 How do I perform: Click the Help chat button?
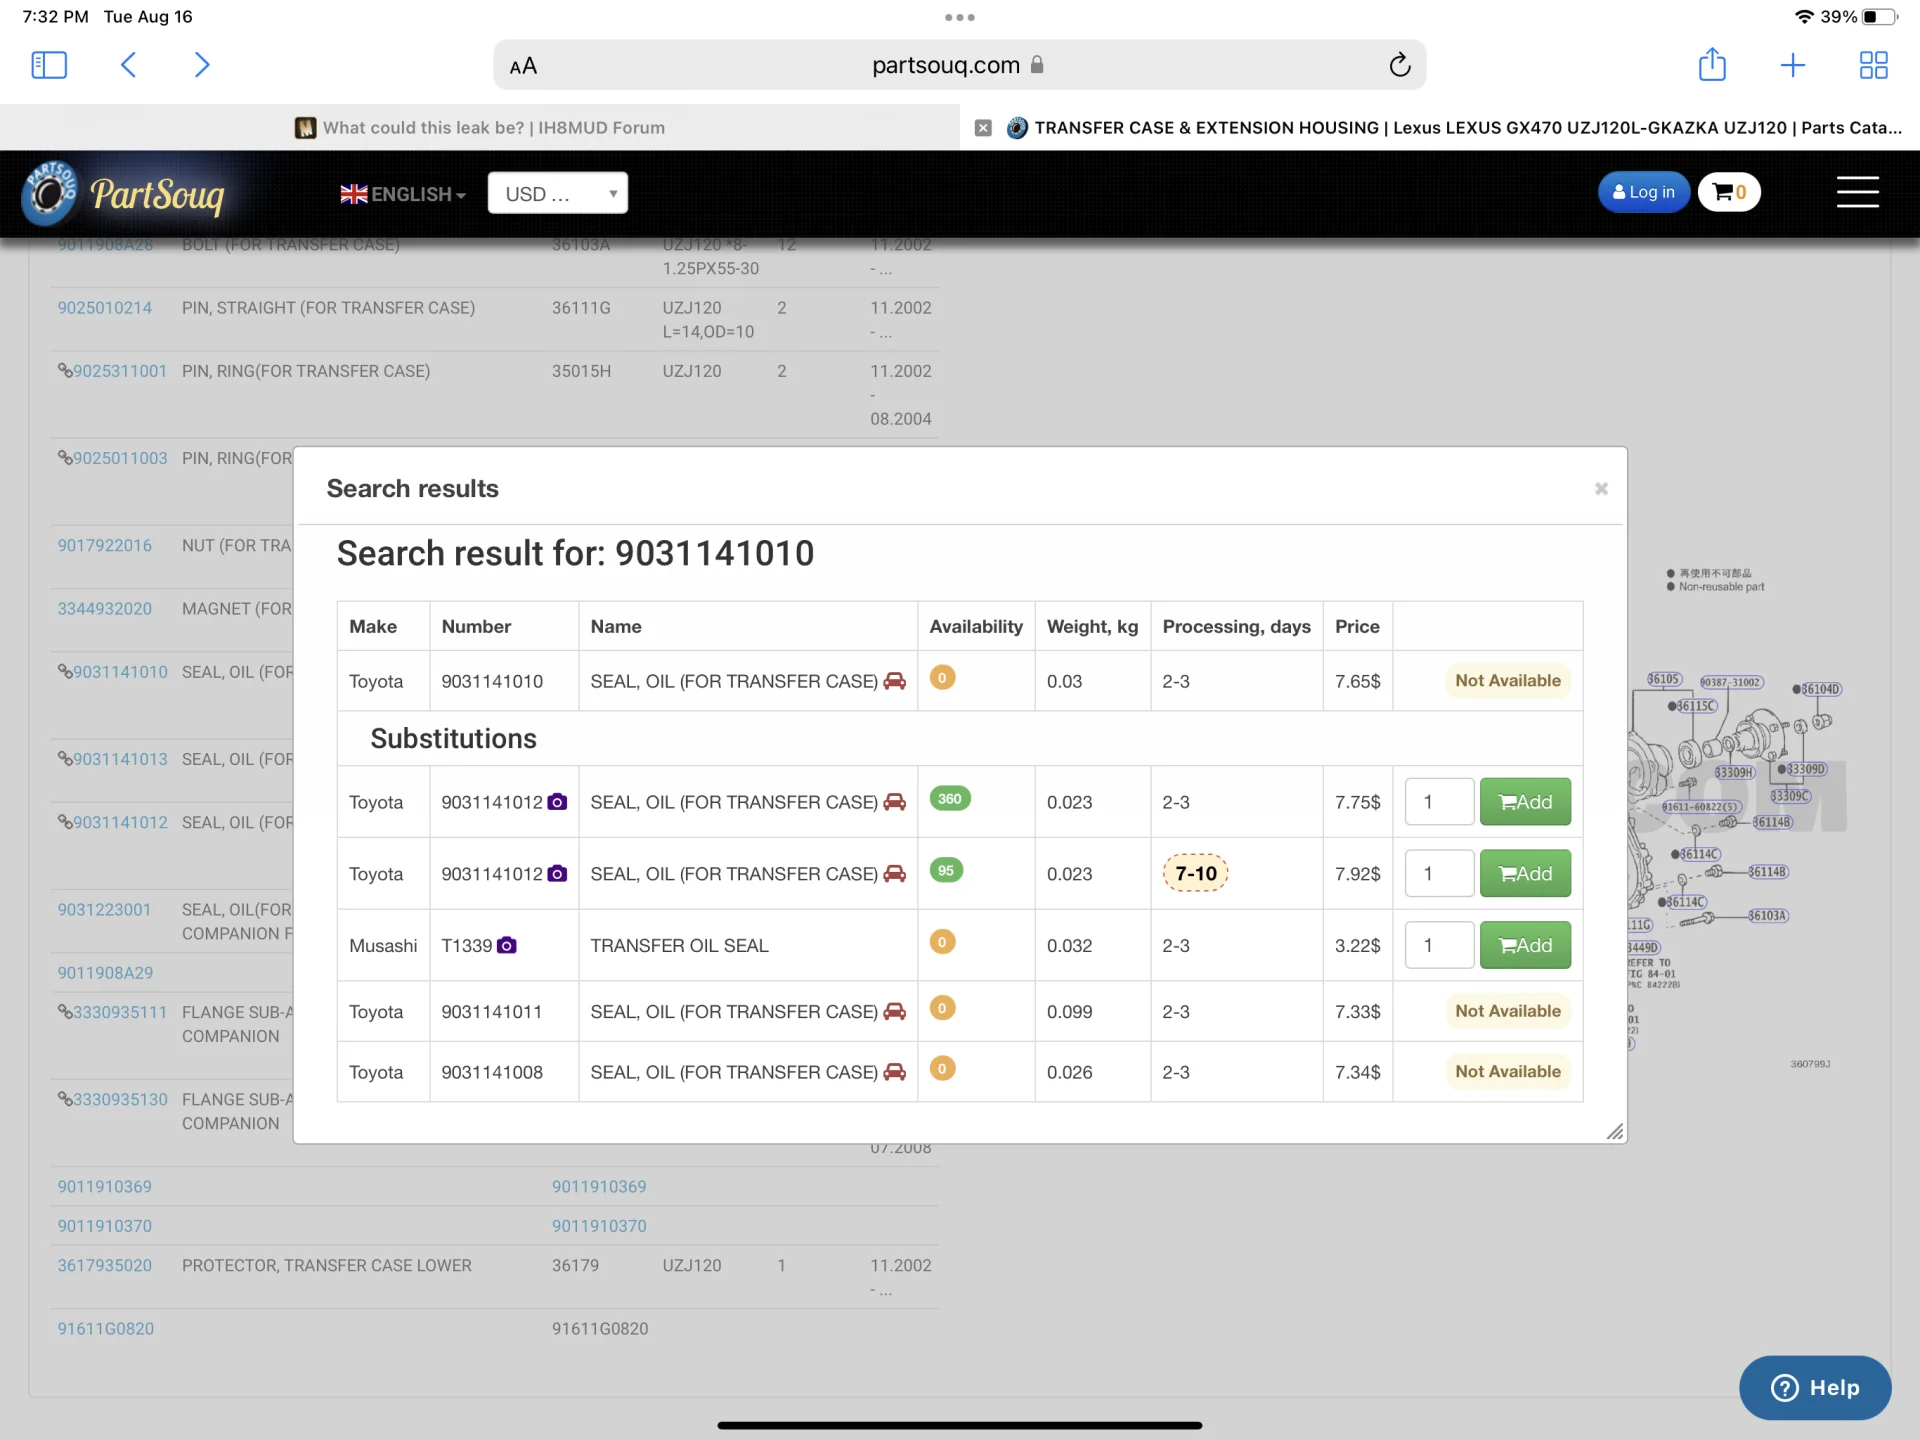[x=1815, y=1388]
